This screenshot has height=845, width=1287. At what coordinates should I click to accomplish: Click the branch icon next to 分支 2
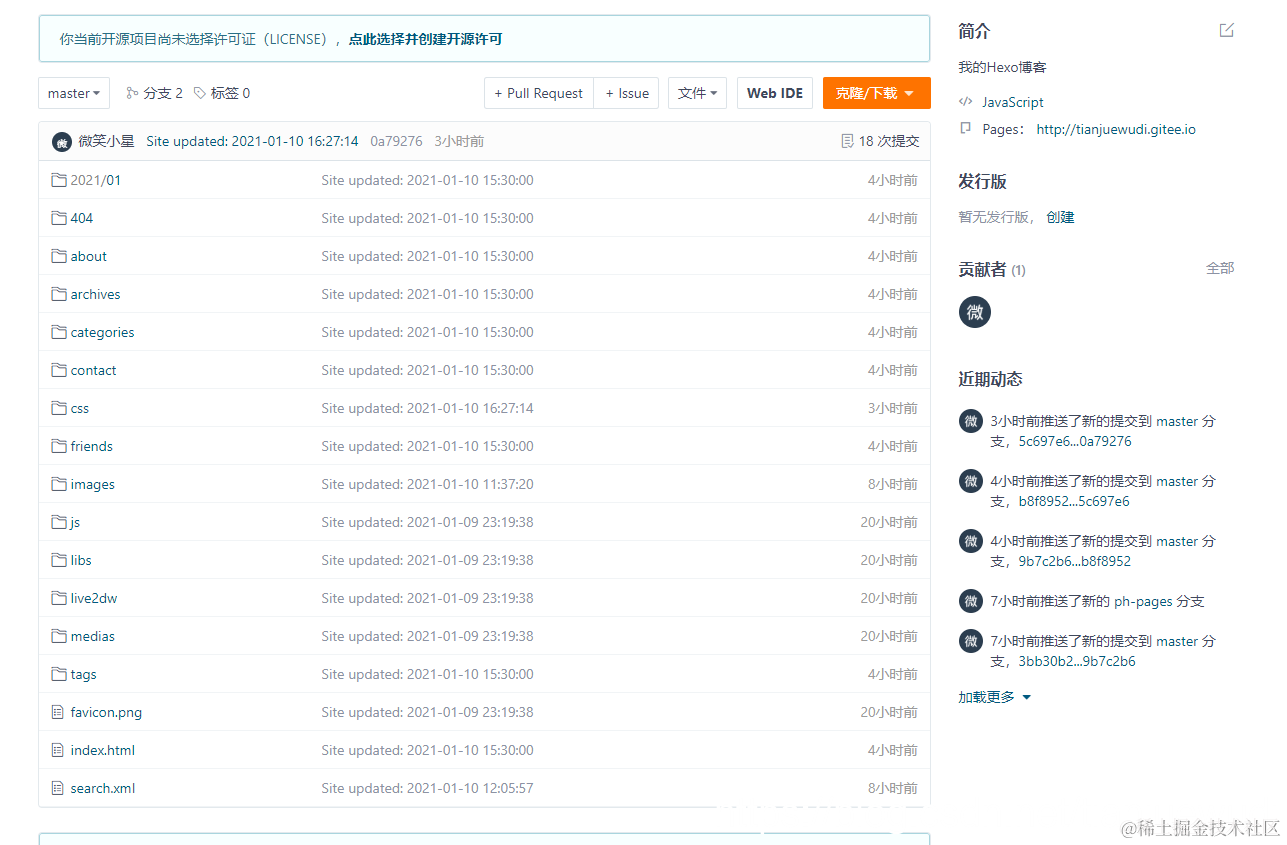[x=132, y=93]
